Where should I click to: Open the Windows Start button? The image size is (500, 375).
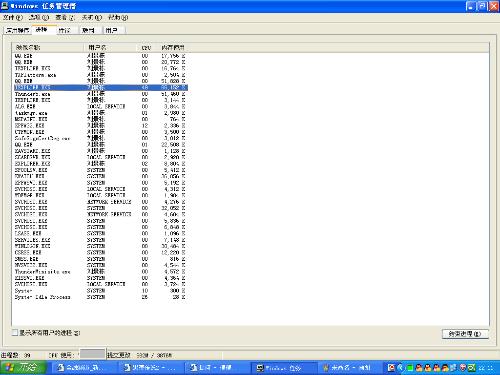23,367
